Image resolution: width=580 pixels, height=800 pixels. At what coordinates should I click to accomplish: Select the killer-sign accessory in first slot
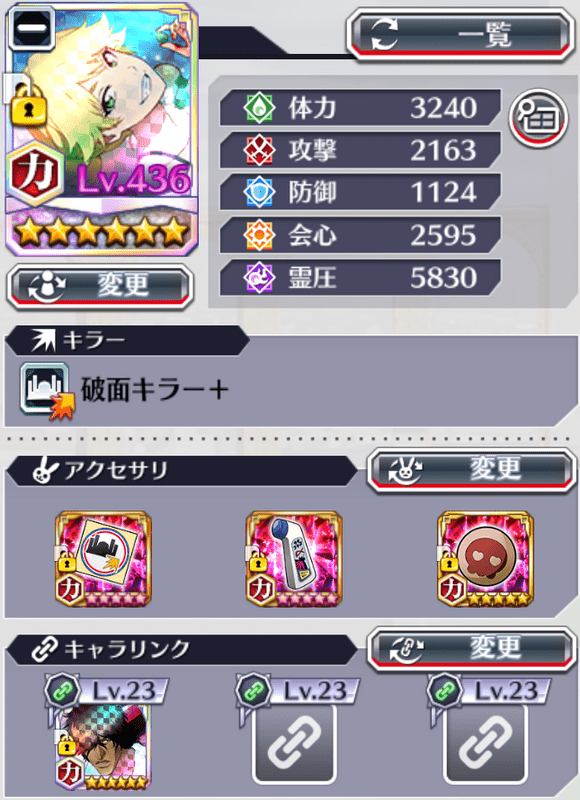pyautogui.click(x=103, y=559)
